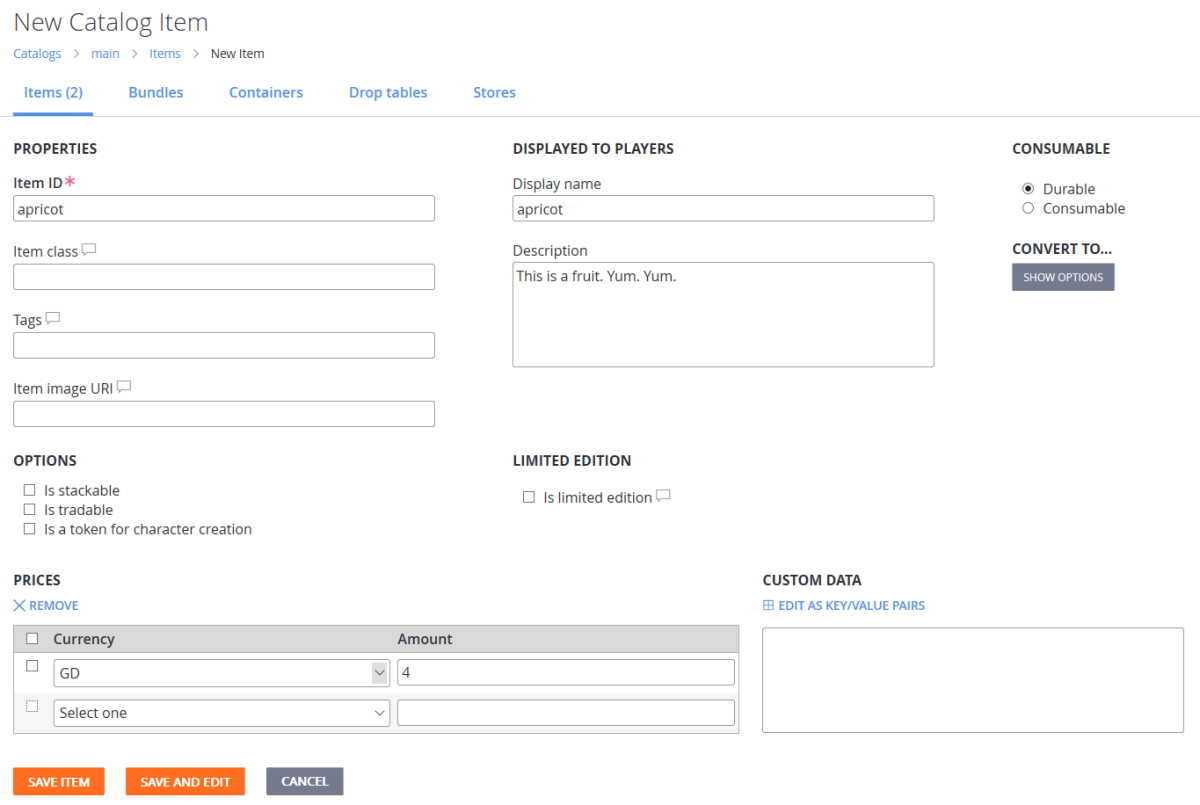Screen dimensions: 1200x805
Task: Enable the Is tradable checkbox
Action: (29, 510)
